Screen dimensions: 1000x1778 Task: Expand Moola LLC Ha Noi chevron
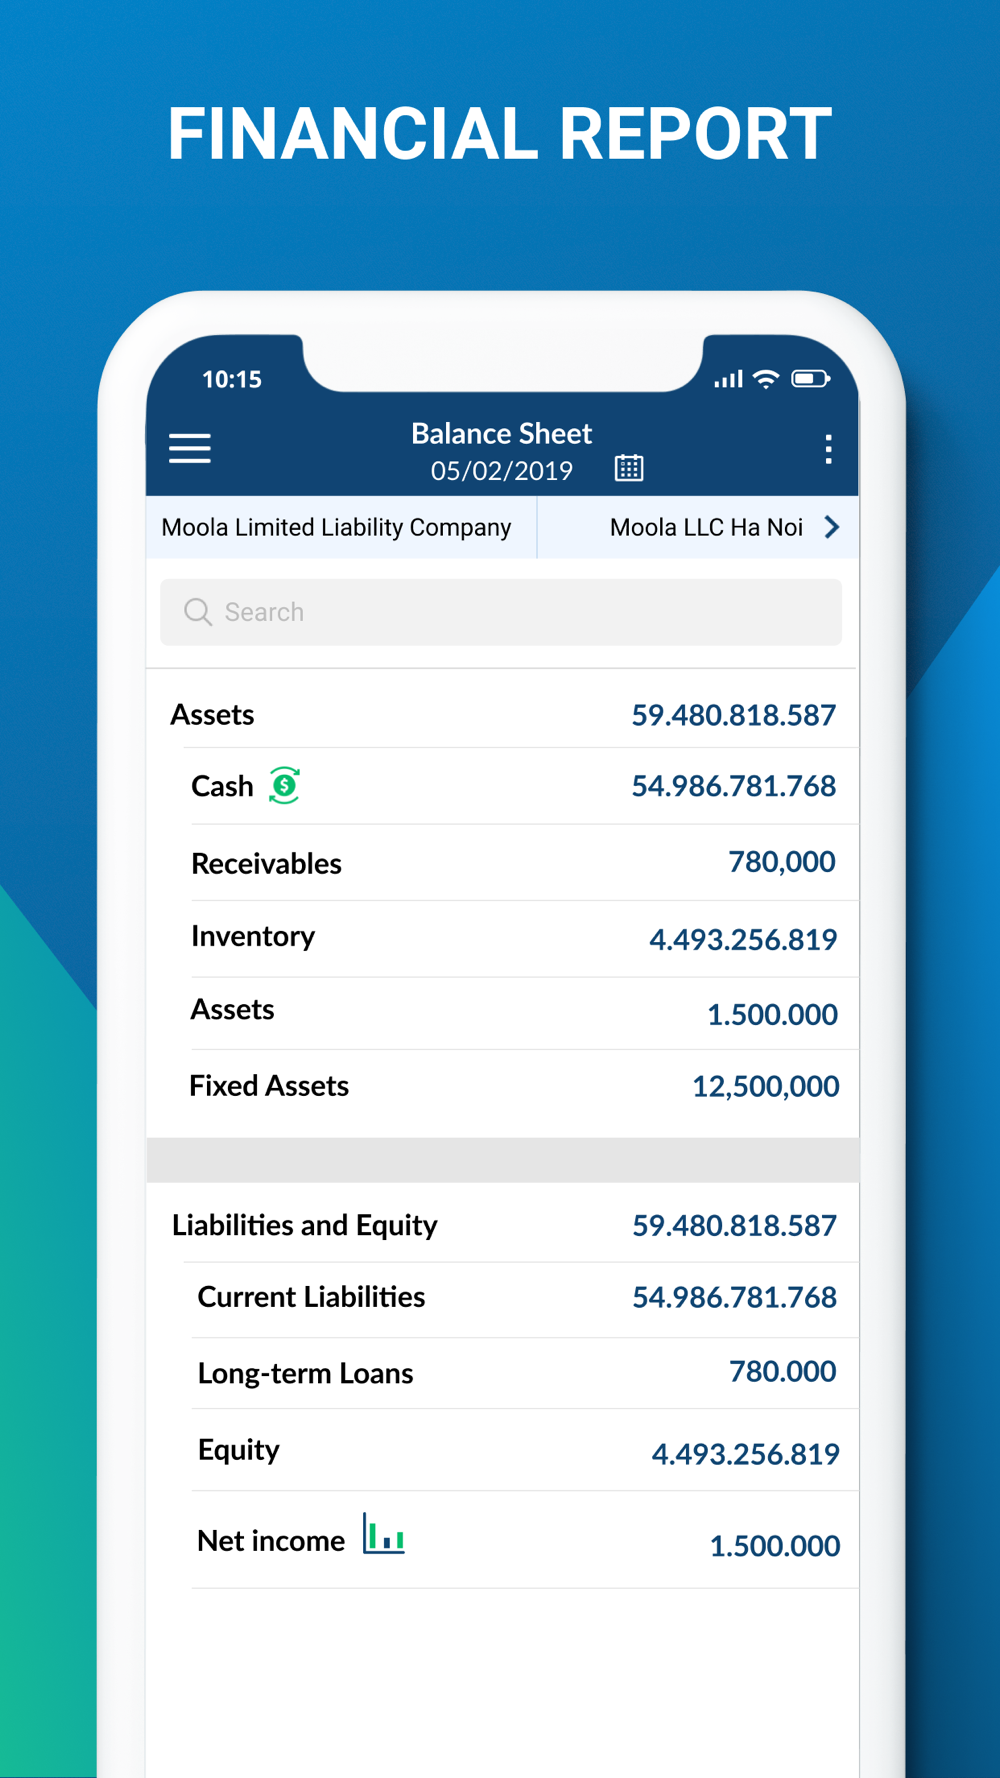(x=832, y=527)
